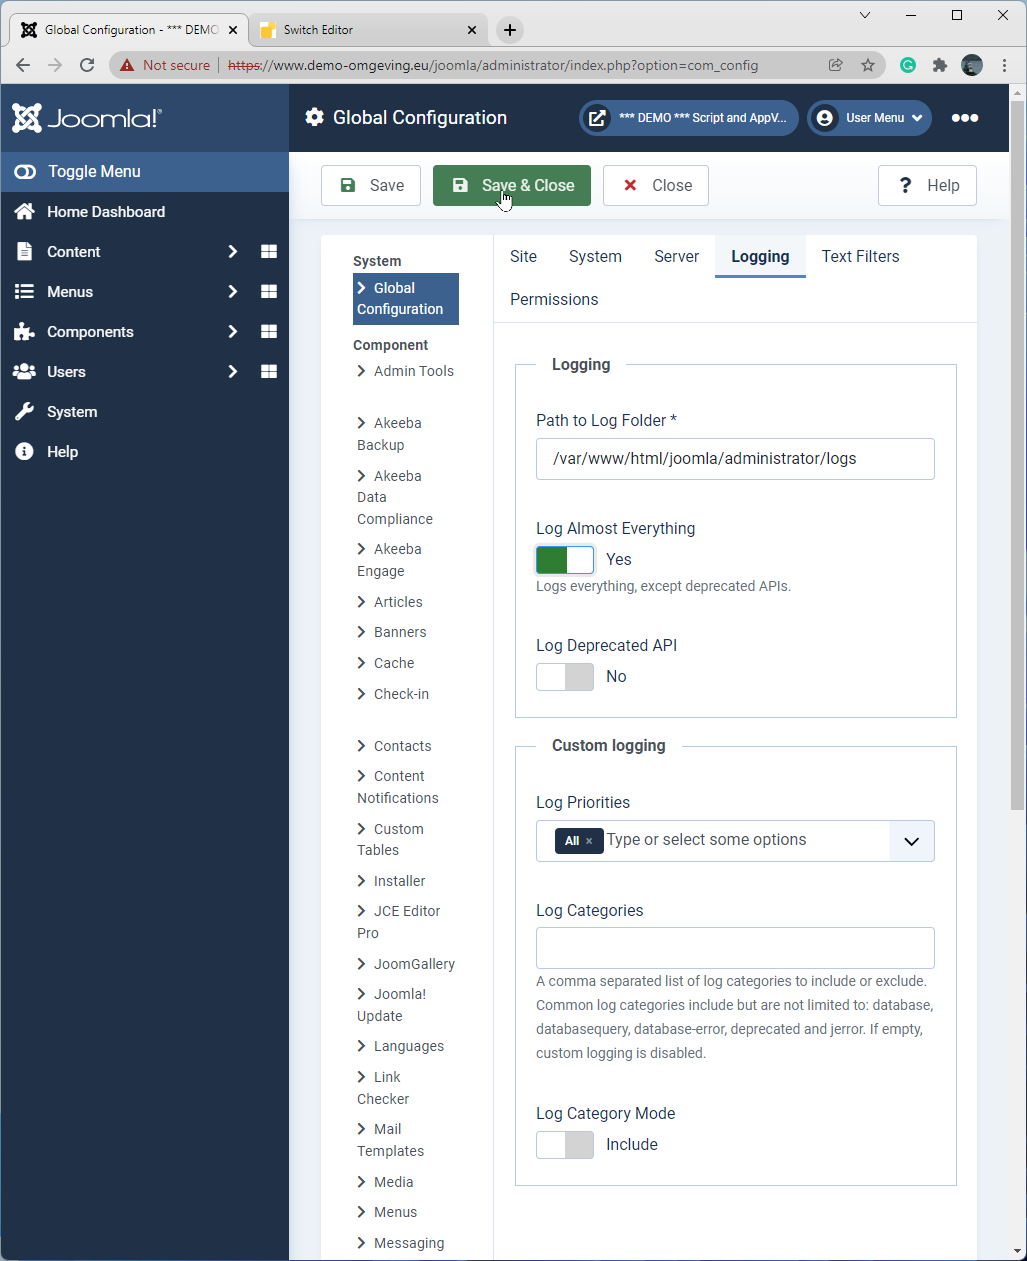Open the Log Priorities dropdown arrow
The height and width of the screenshot is (1261, 1027).
[x=911, y=841]
